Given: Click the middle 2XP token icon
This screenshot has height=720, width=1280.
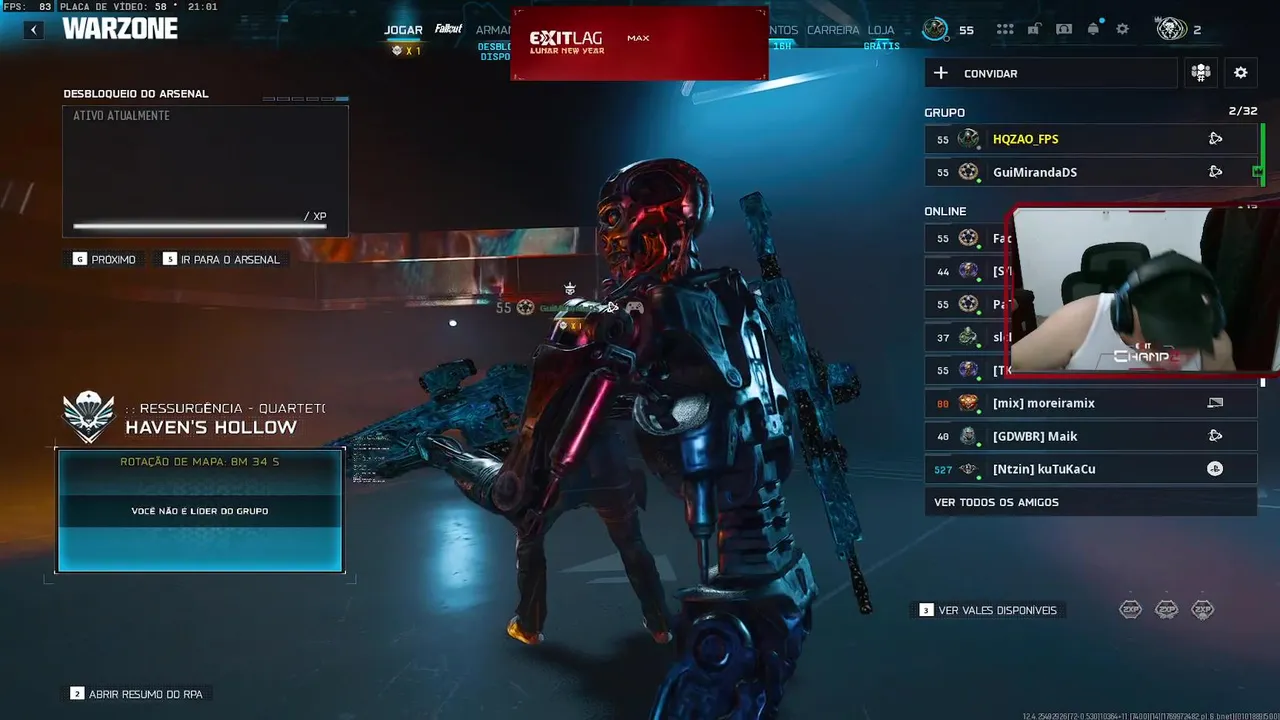Looking at the screenshot, I should (1166, 609).
